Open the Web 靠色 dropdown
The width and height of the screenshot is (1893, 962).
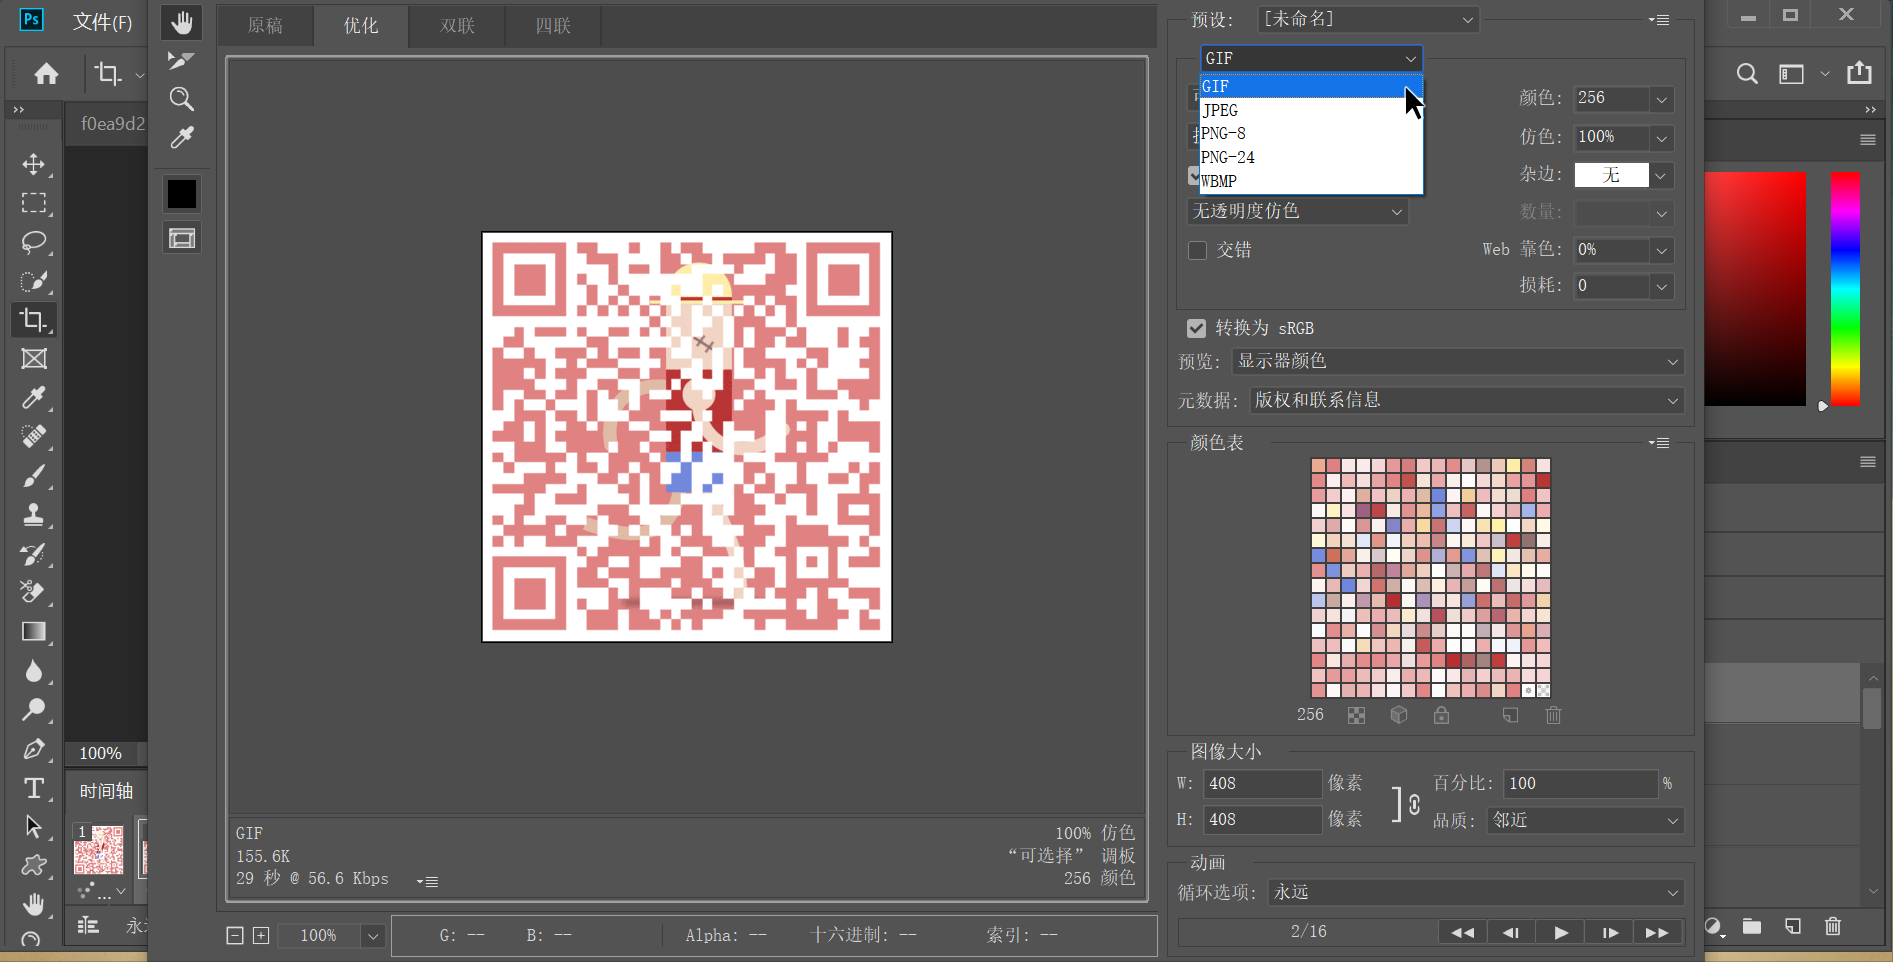point(1660,250)
